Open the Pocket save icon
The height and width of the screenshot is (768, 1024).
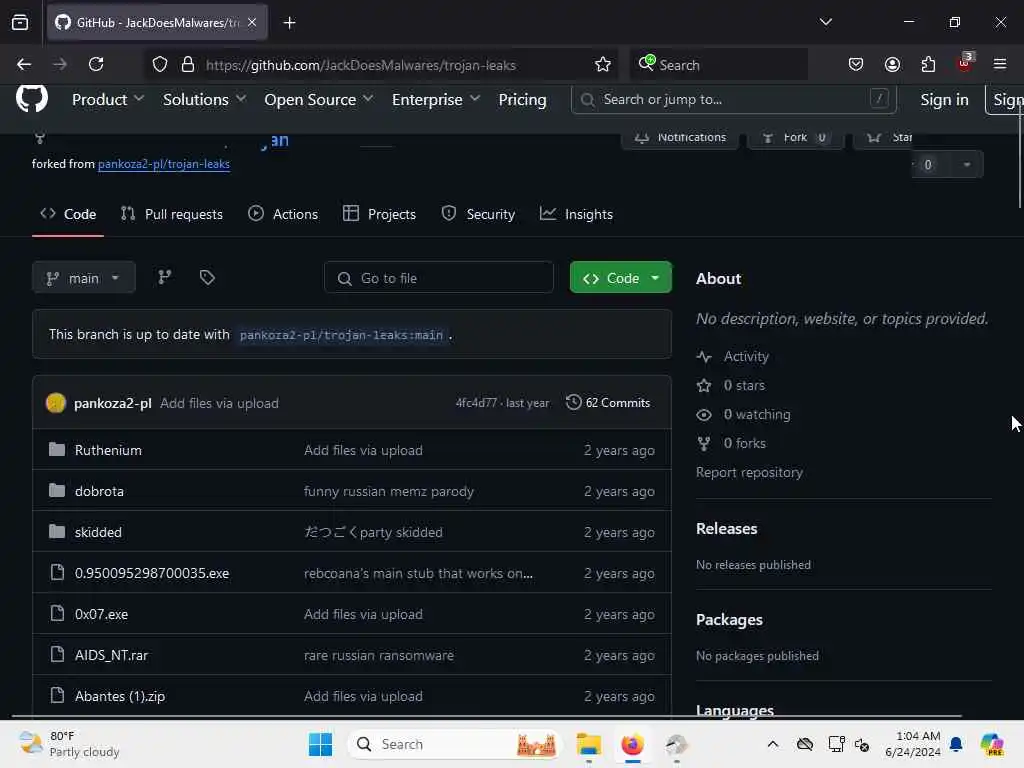pos(856,64)
